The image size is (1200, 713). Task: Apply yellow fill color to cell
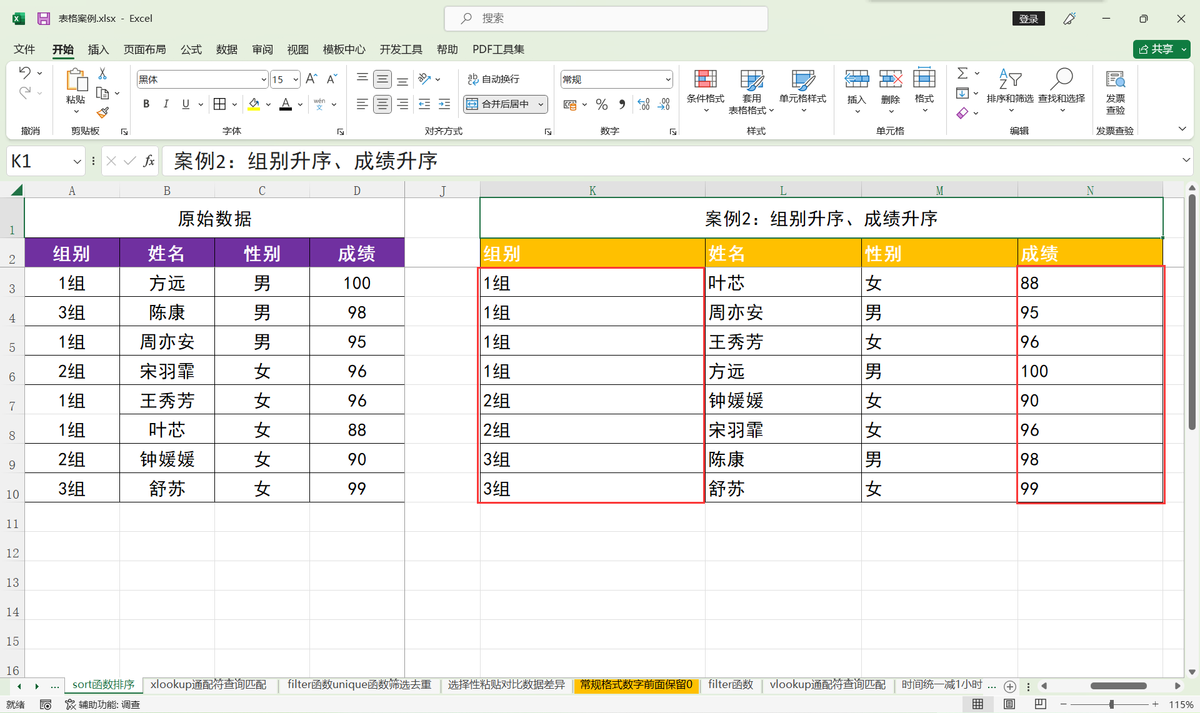click(254, 104)
